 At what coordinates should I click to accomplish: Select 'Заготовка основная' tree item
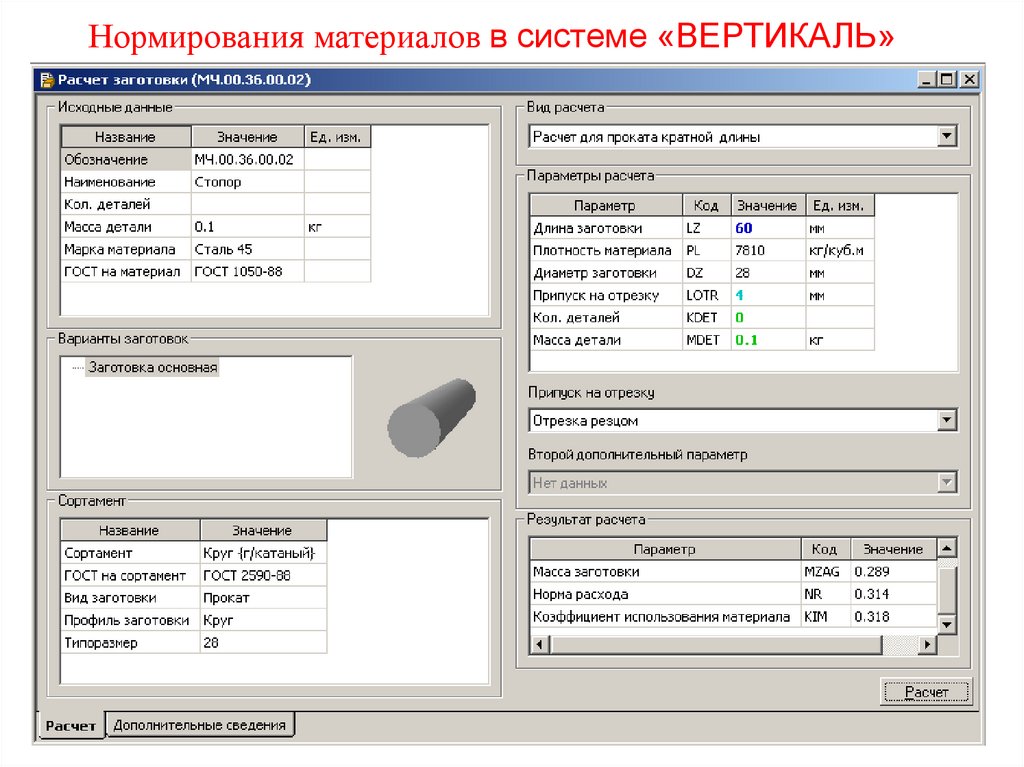tap(153, 367)
